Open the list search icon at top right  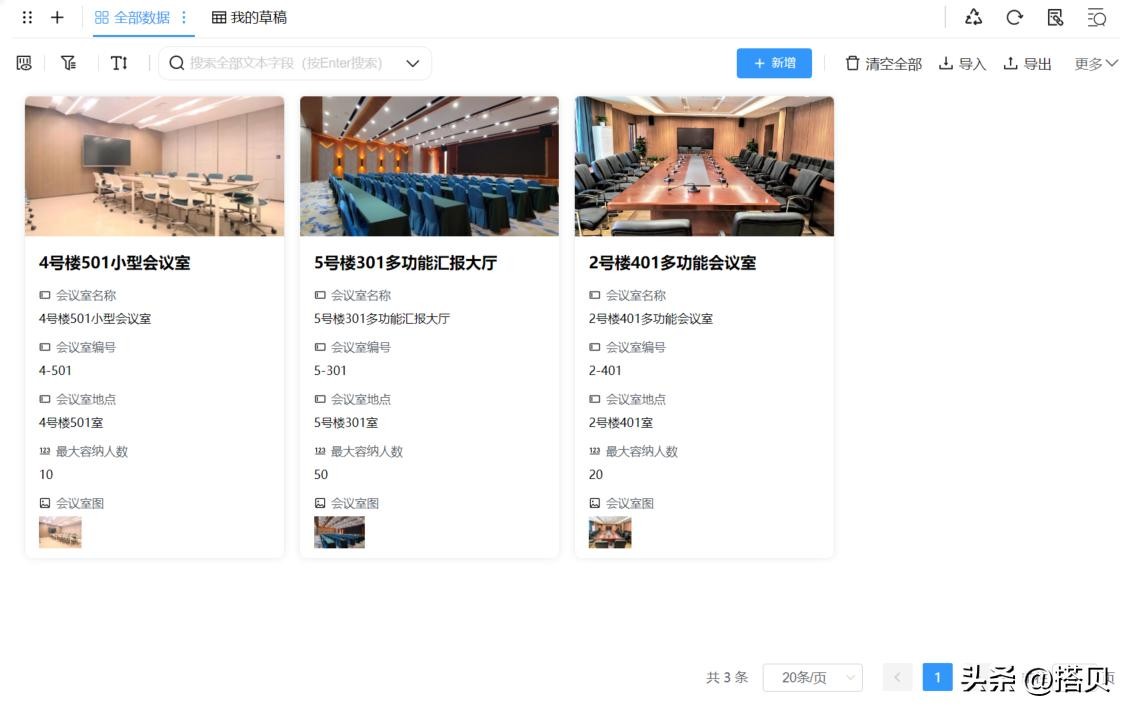point(1097,17)
